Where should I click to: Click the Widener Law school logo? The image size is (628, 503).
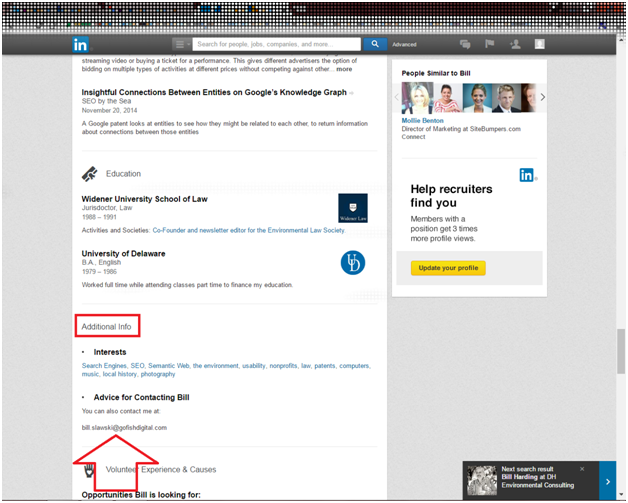pos(353,208)
